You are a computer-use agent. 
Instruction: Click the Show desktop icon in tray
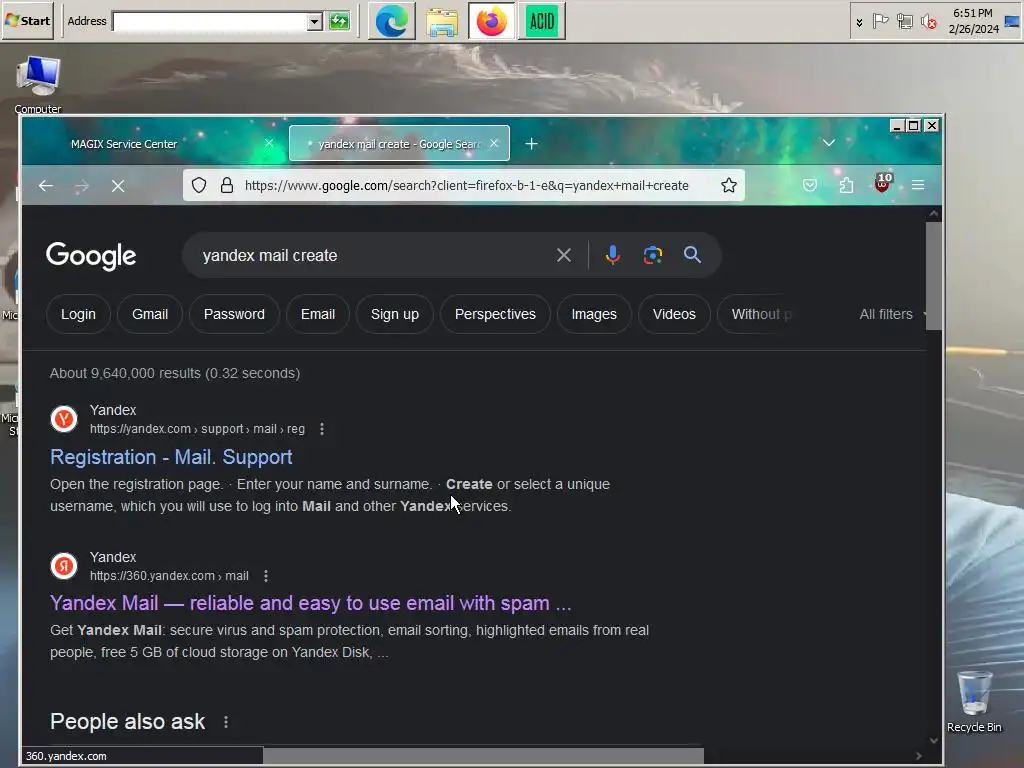1012,22
